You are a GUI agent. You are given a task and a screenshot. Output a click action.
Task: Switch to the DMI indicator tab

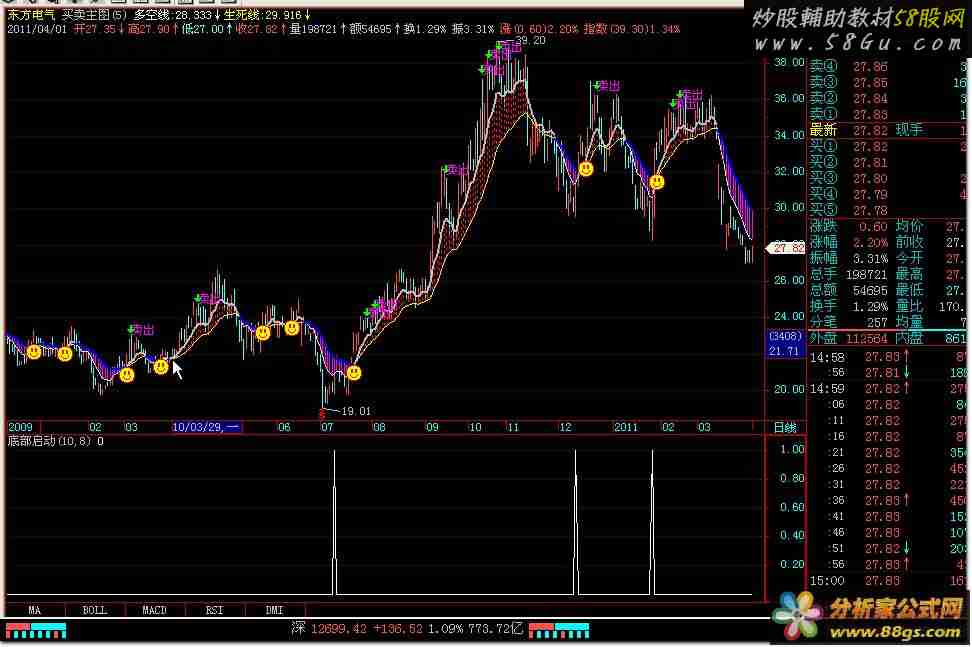pyautogui.click(x=275, y=610)
